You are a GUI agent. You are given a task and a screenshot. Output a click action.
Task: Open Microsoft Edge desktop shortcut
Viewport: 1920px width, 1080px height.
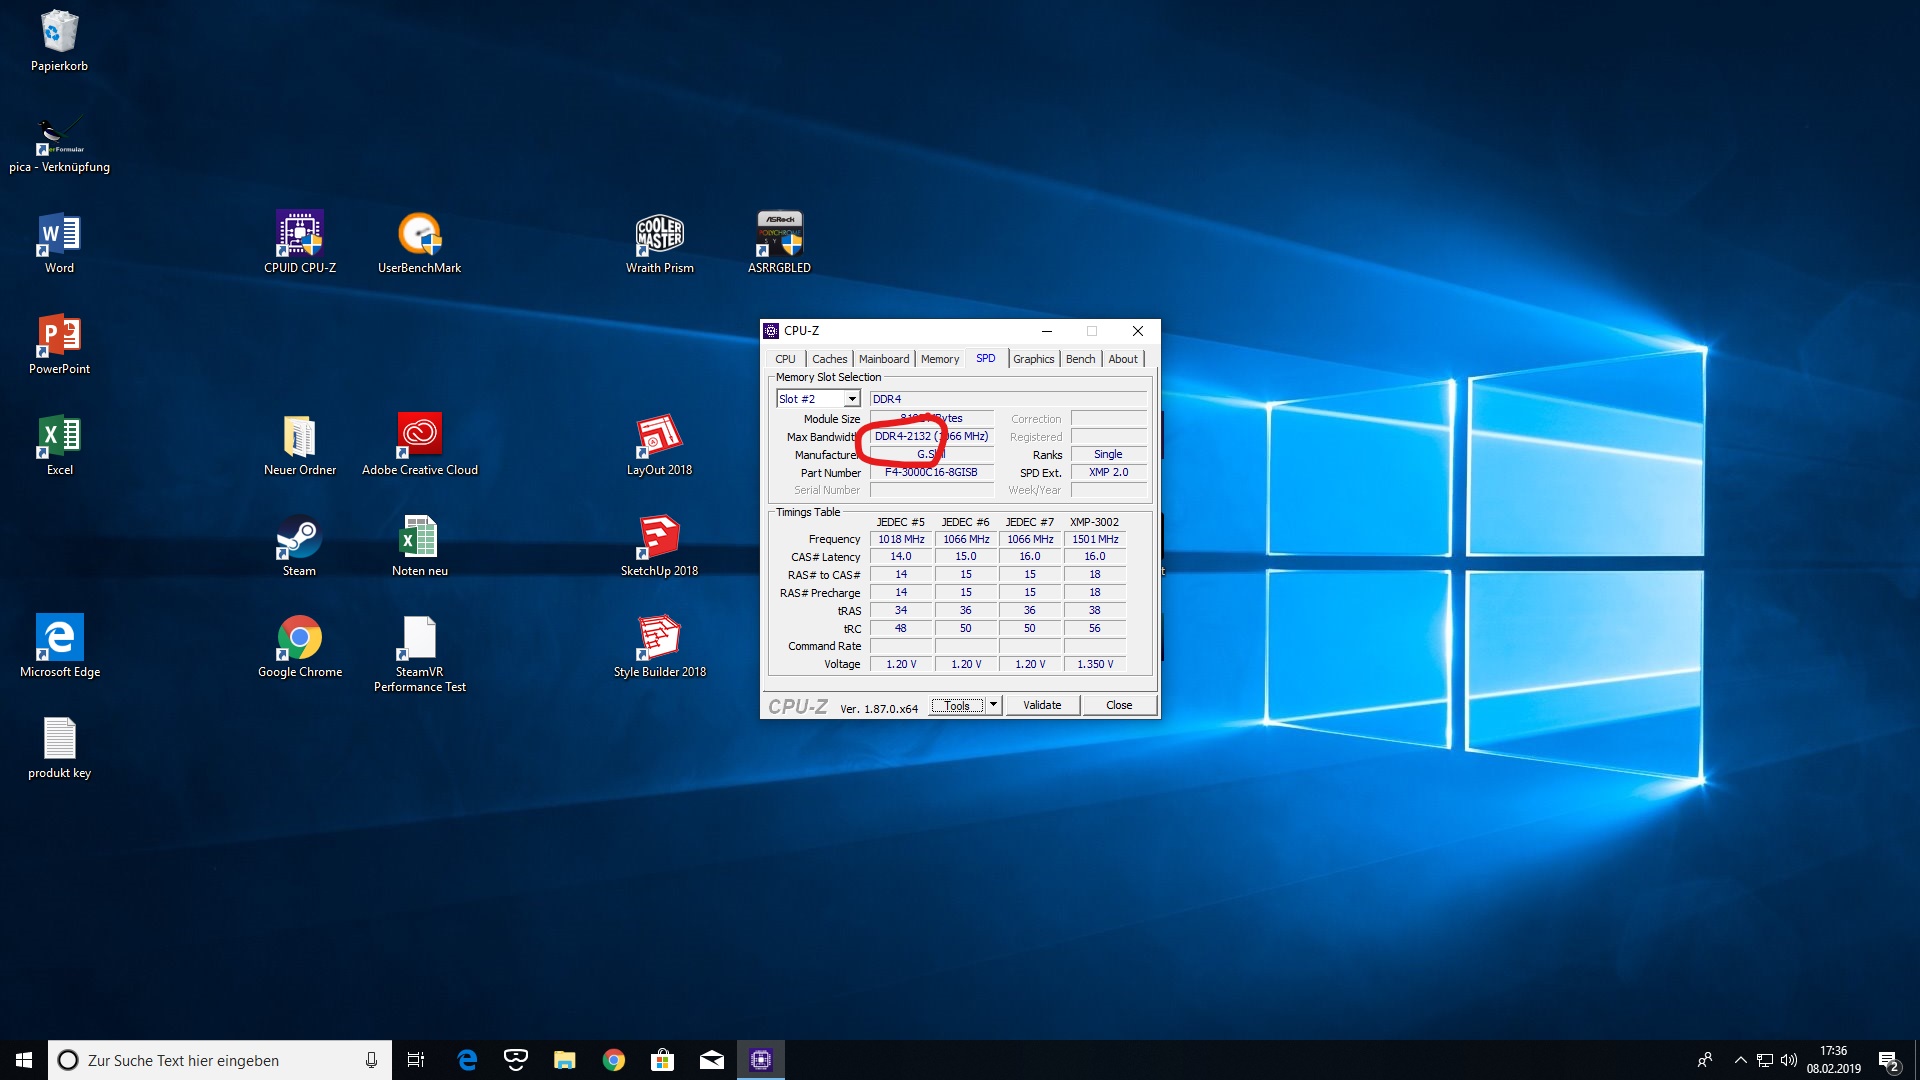(59, 646)
